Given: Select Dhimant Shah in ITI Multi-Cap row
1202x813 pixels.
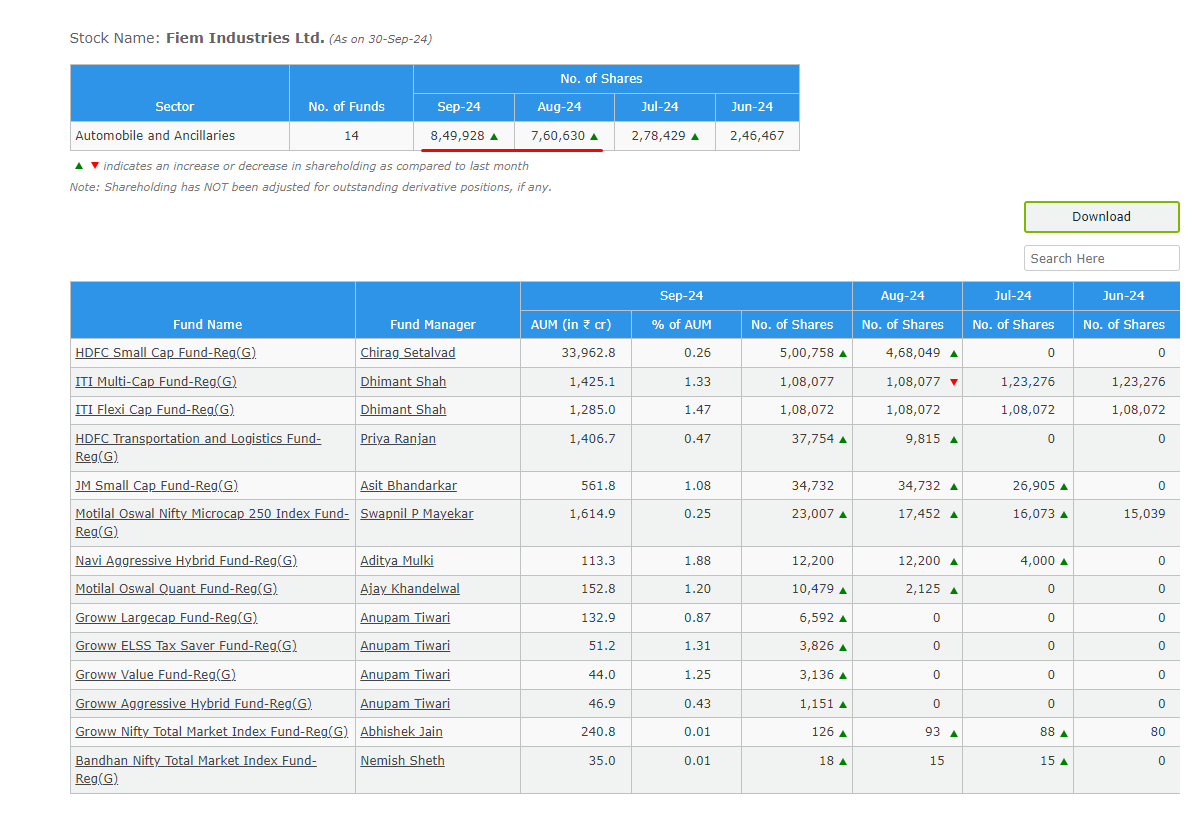Looking at the screenshot, I should tap(403, 382).
